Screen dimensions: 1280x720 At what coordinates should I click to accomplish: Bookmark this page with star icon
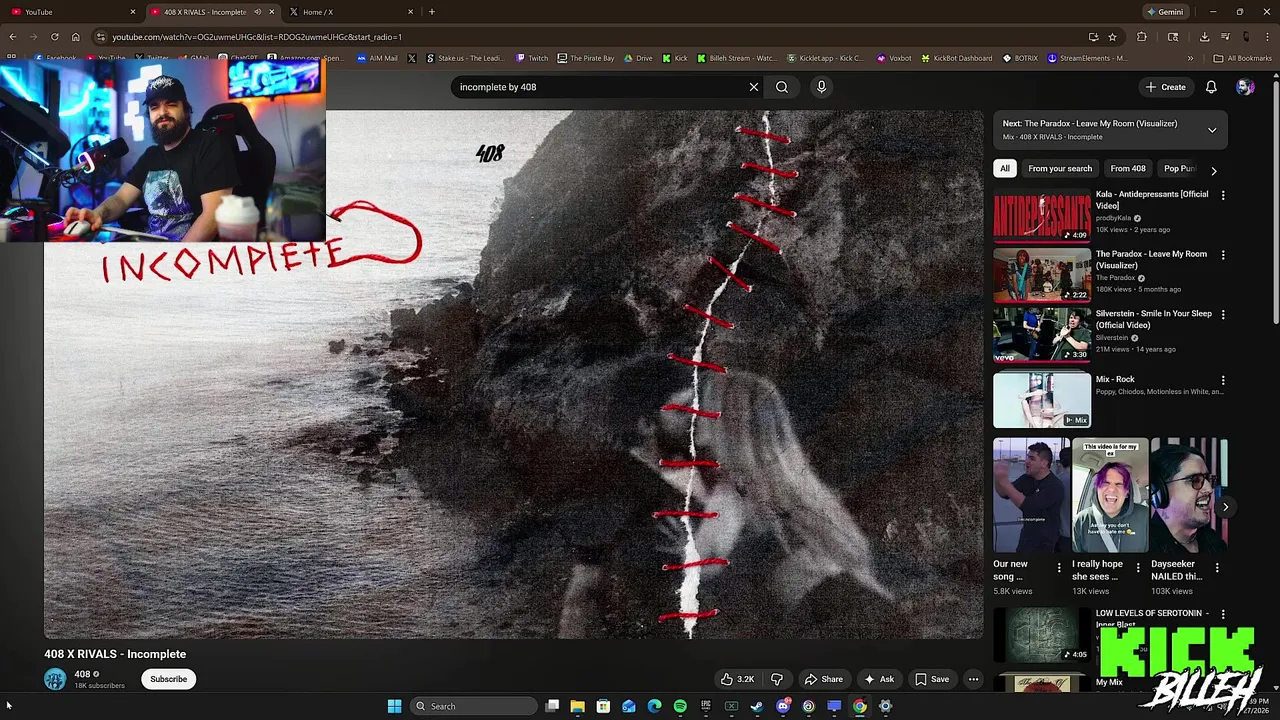pos(1112,37)
